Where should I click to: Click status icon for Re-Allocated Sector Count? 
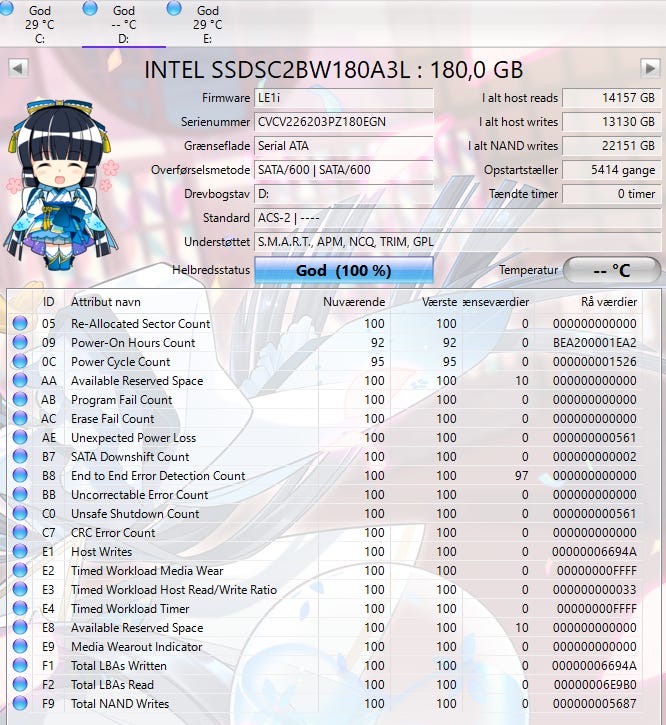tap(20, 323)
